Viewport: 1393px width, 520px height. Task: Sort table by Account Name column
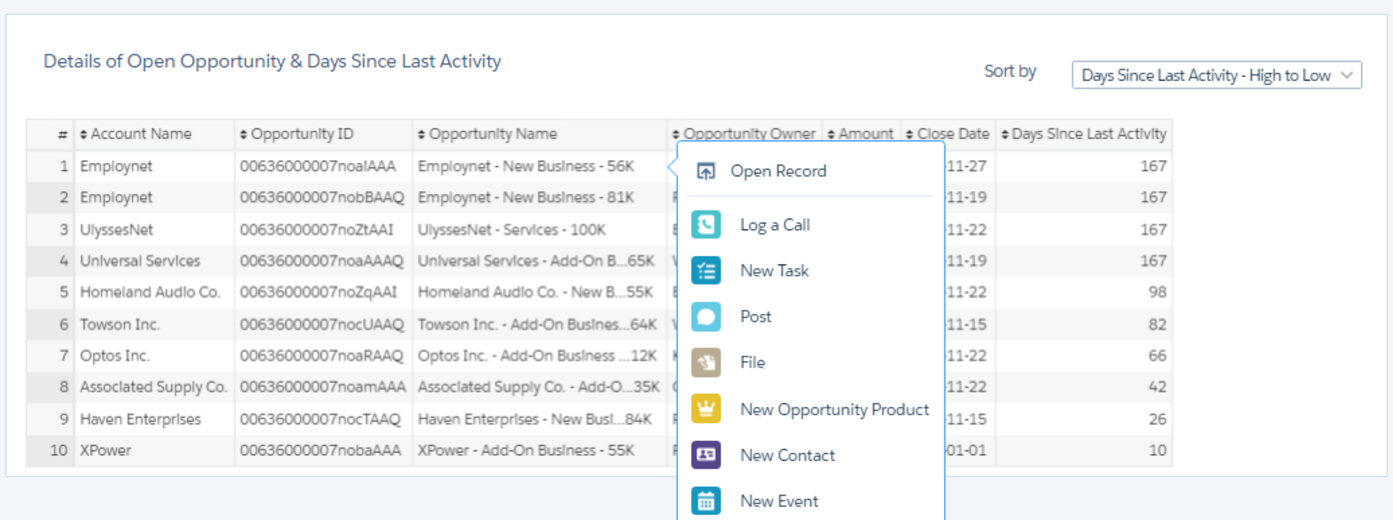tap(140, 134)
